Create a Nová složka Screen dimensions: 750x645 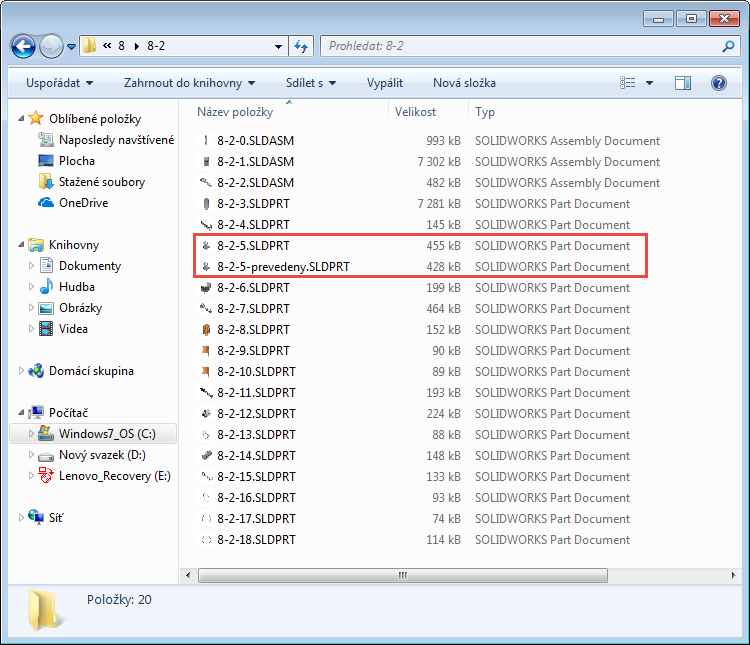point(464,83)
